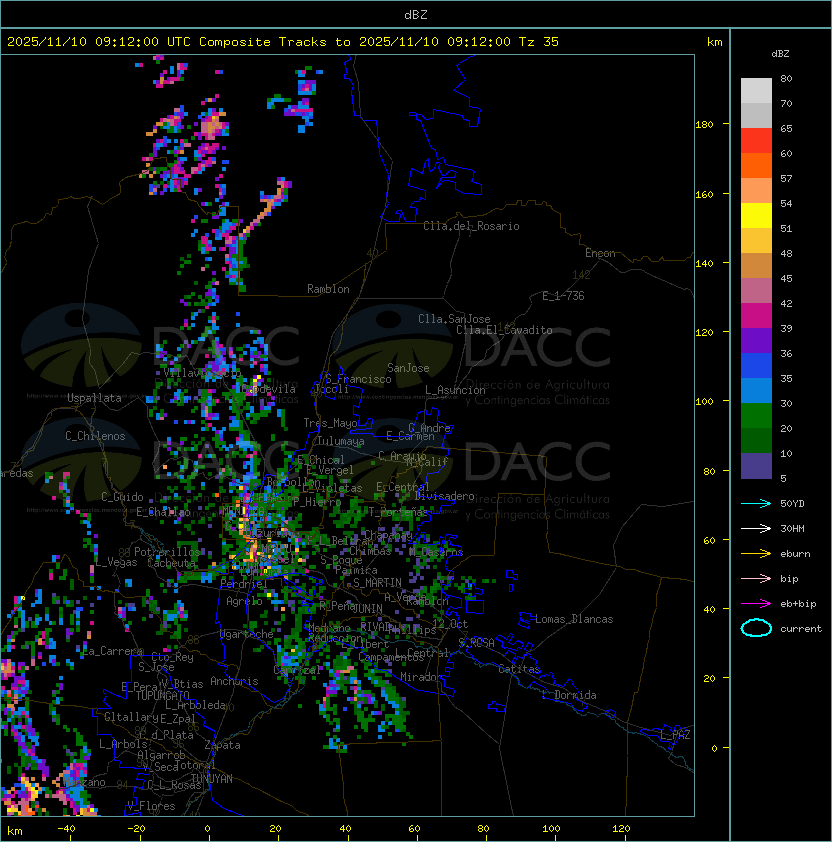Click the light blue 30–35 dBZ swatch
The image size is (832, 842).
click(756, 391)
